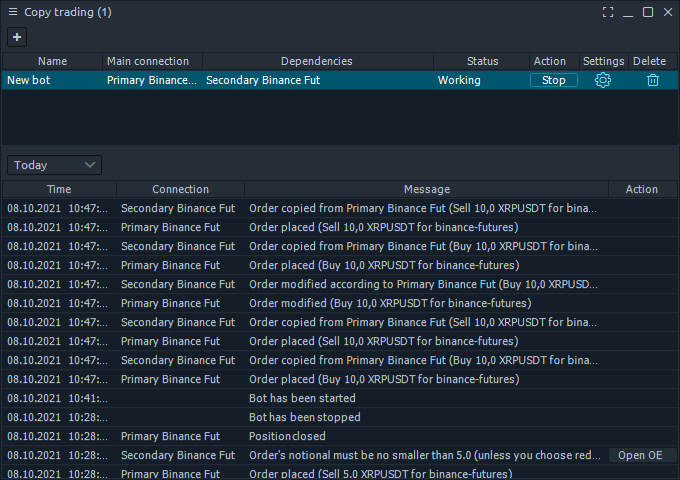The height and width of the screenshot is (480, 680).
Task: Select the Position closed log message
Action: tap(287, 436)
